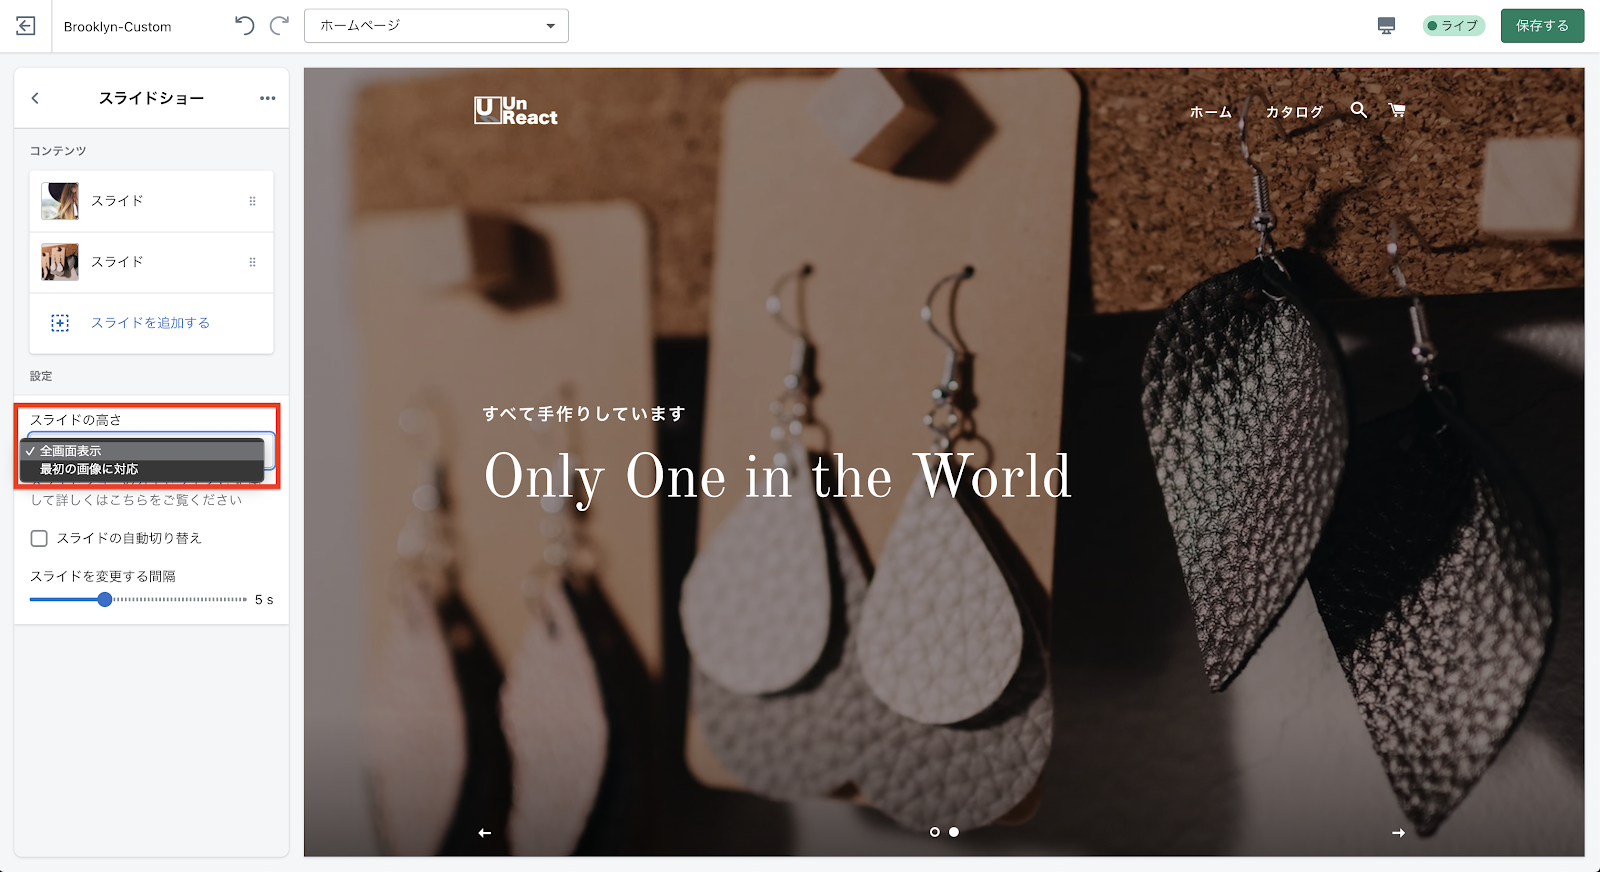Viewport: 1600px width, 872px height.
Task: Click the undo arrow icon
Action: [244, 26]
